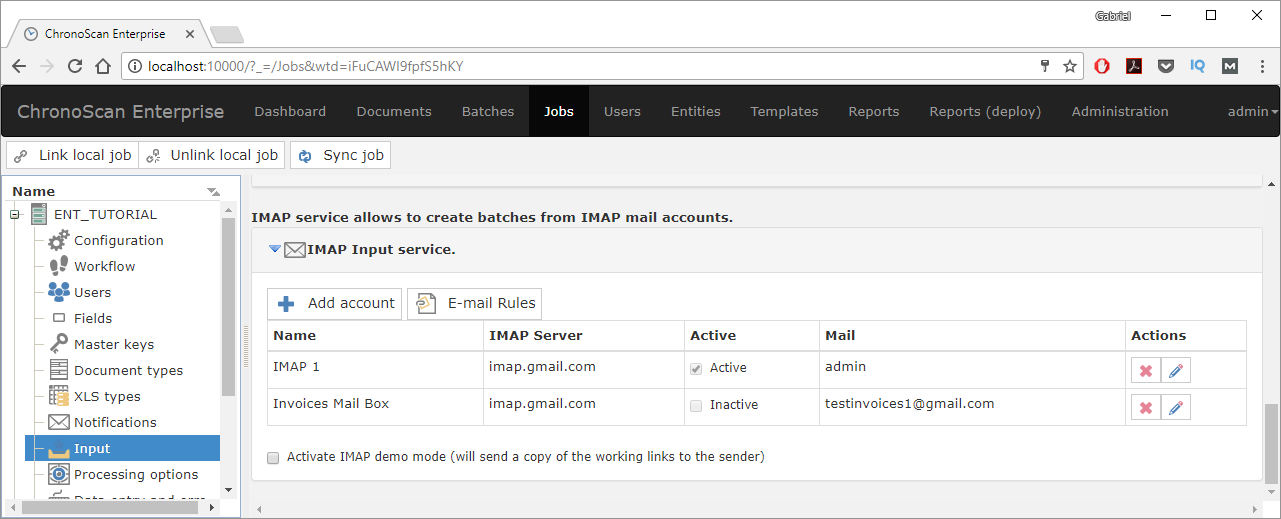Click the Link local job button
1281x519 pixels.
71,155
